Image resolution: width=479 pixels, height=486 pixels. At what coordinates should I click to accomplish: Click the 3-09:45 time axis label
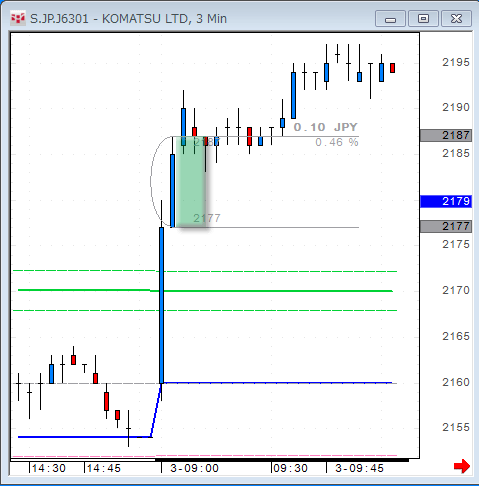click(x=359, y=468)
